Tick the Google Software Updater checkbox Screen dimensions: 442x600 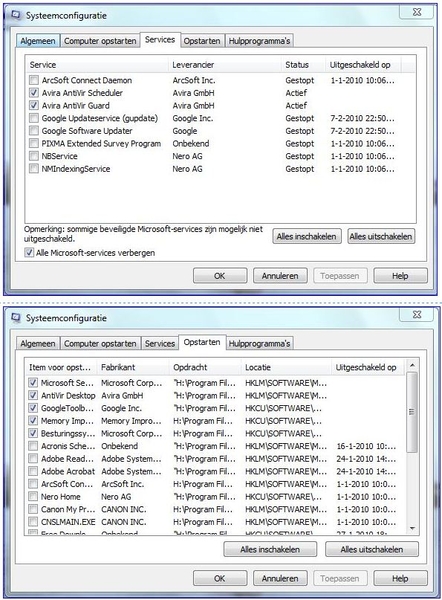click(x=34, y=130)
